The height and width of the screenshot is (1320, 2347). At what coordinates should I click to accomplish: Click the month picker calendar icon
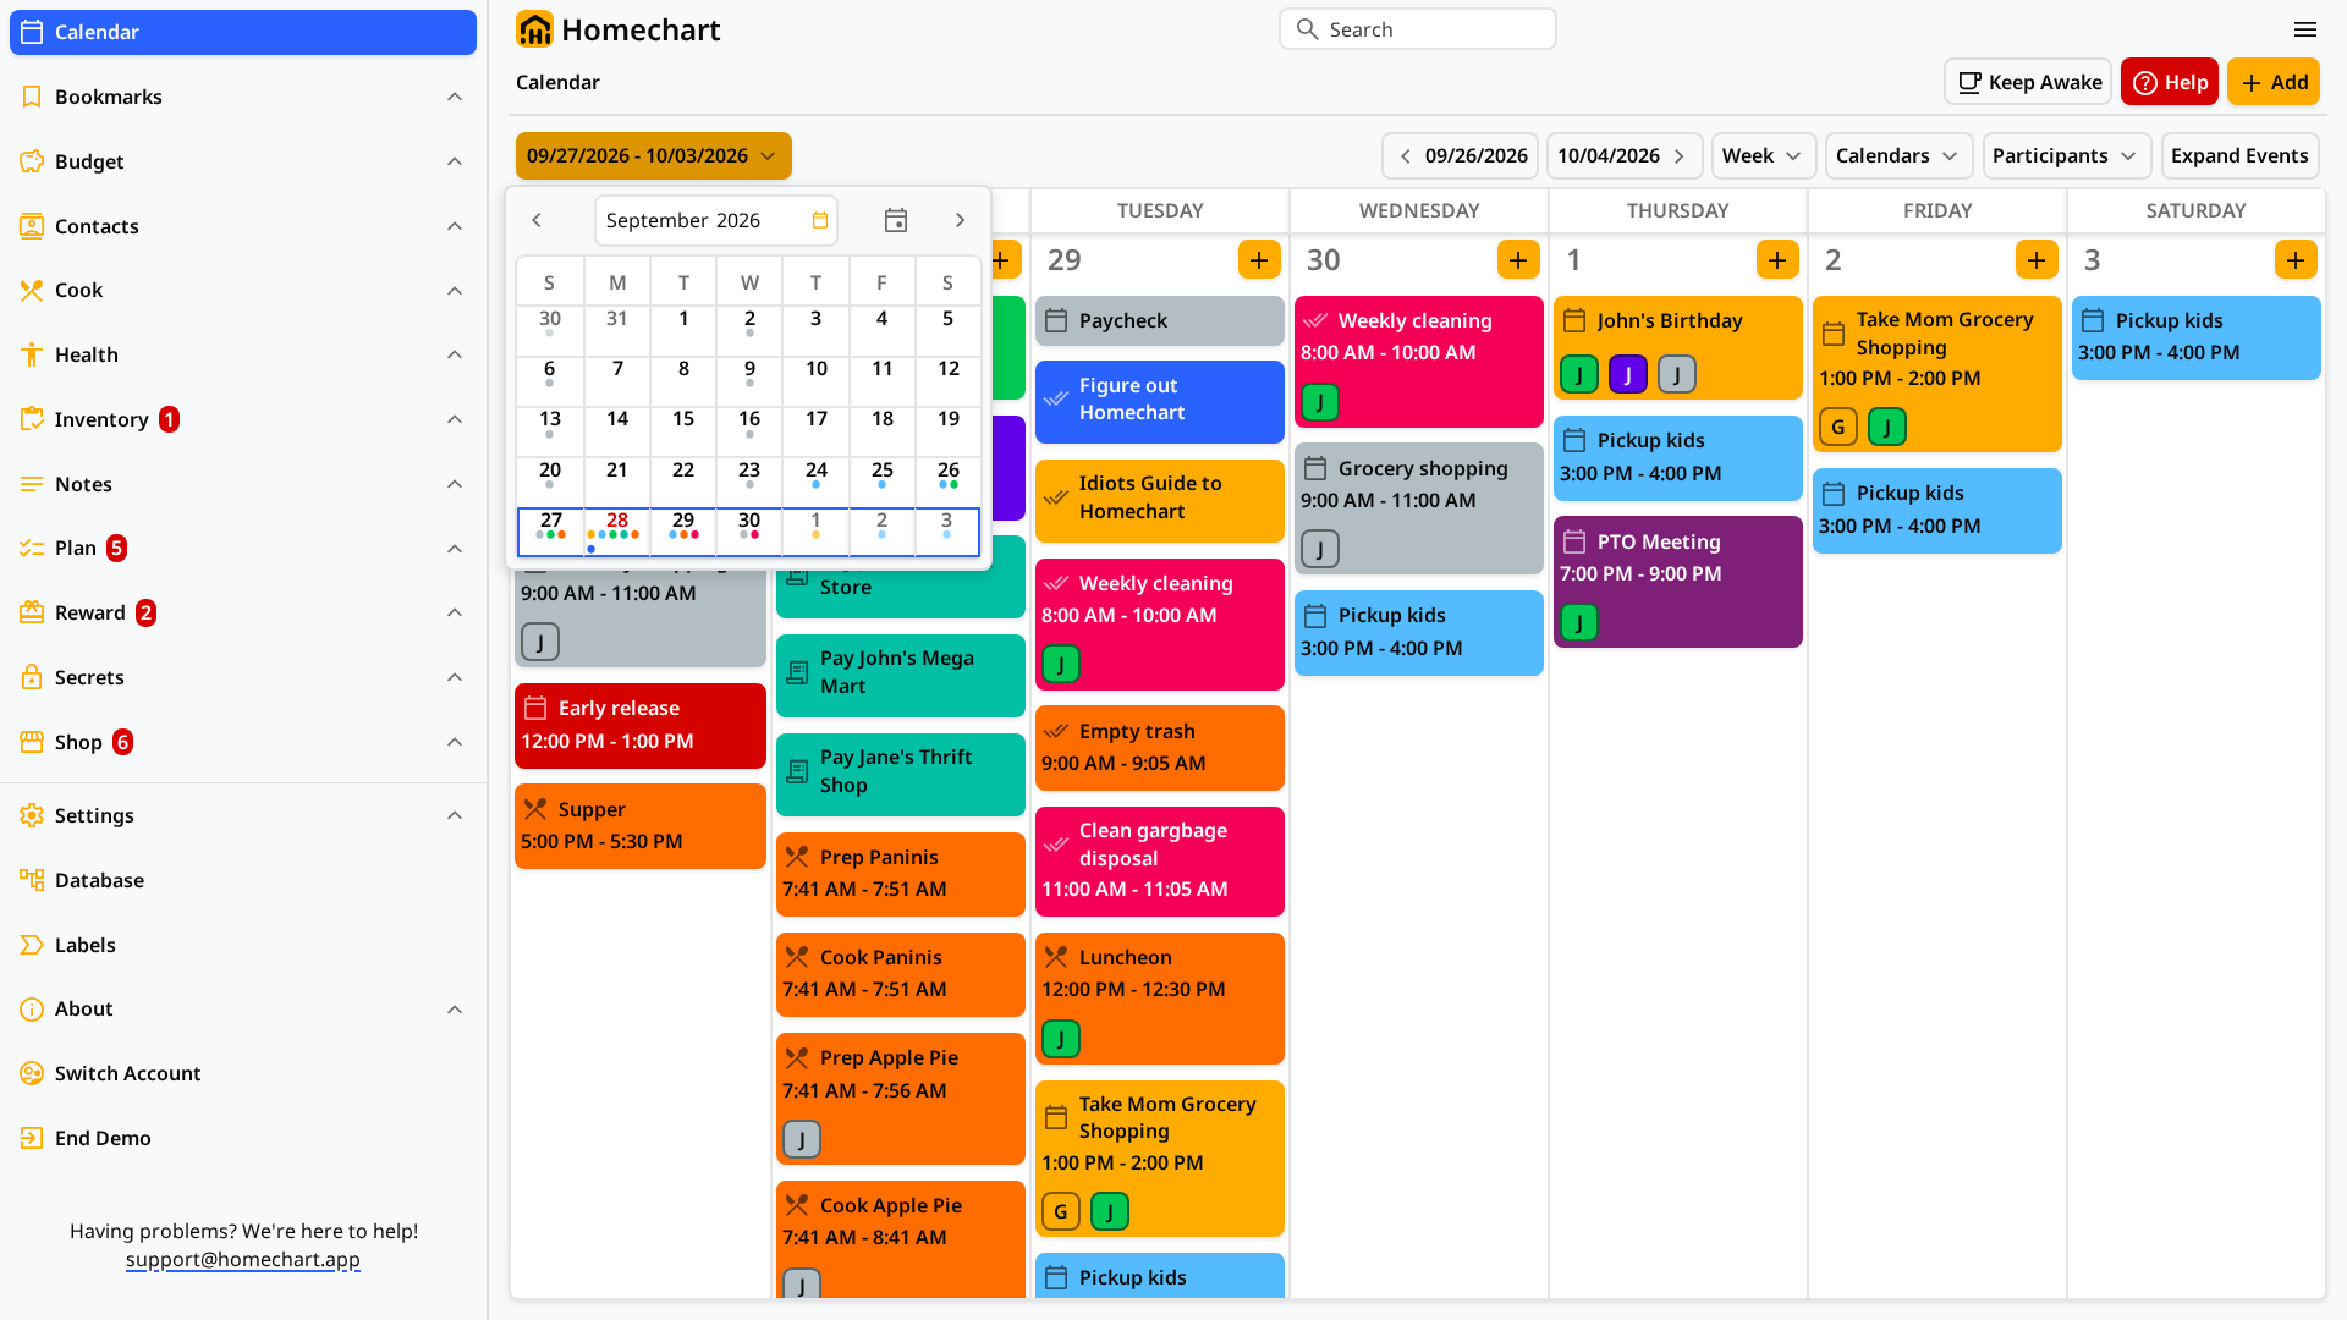(x=819, y=220)
